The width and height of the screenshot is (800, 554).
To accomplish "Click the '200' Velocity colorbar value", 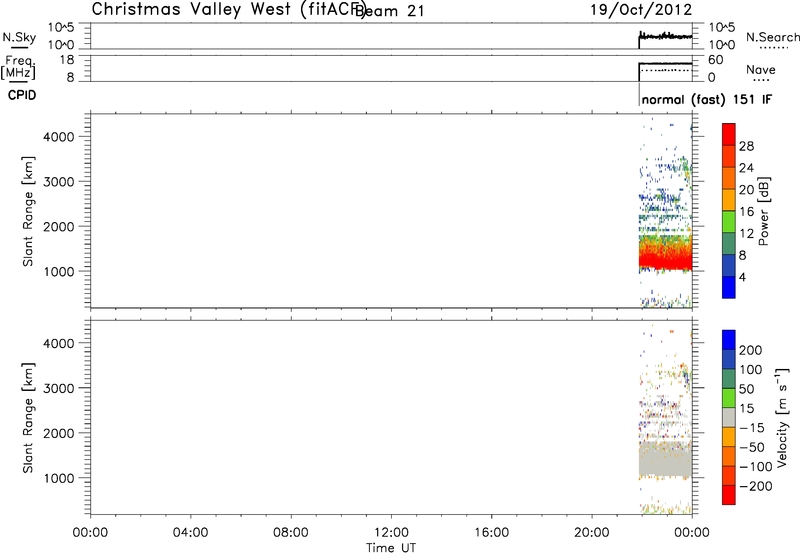I will pyautogui.click(x=751, y=350).
